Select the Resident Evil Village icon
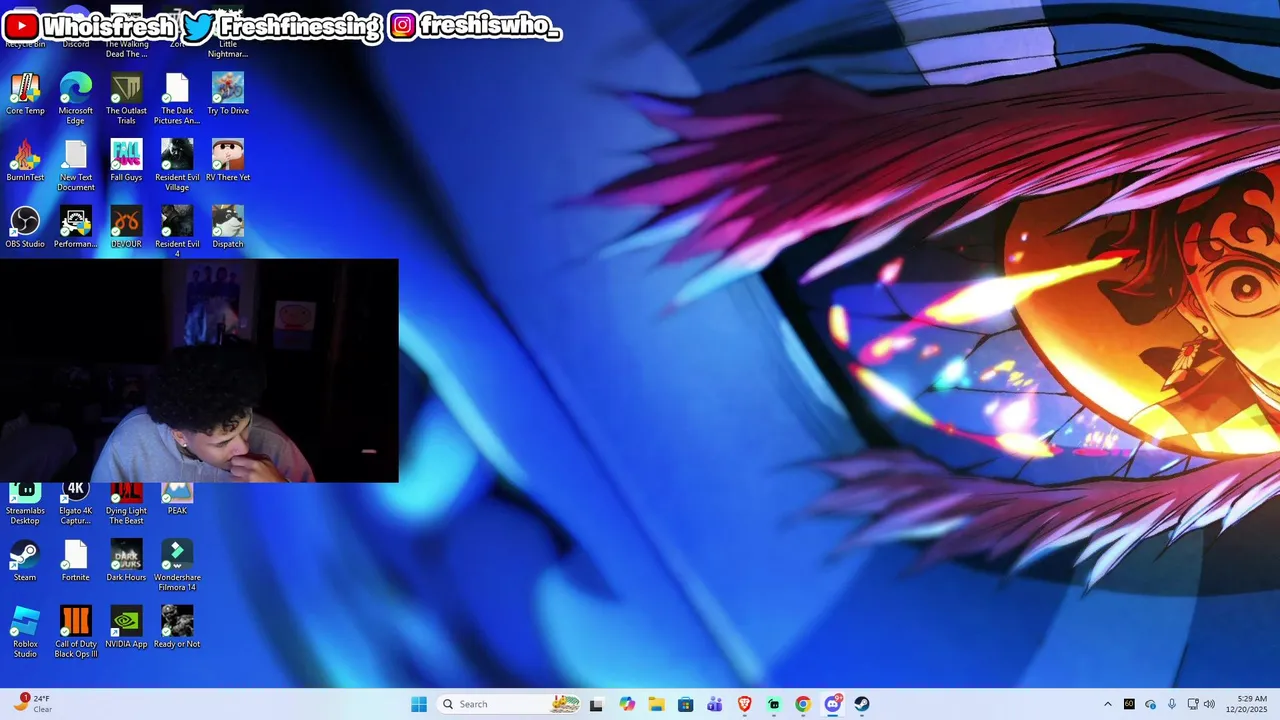1280x720 pixels. 177,165
